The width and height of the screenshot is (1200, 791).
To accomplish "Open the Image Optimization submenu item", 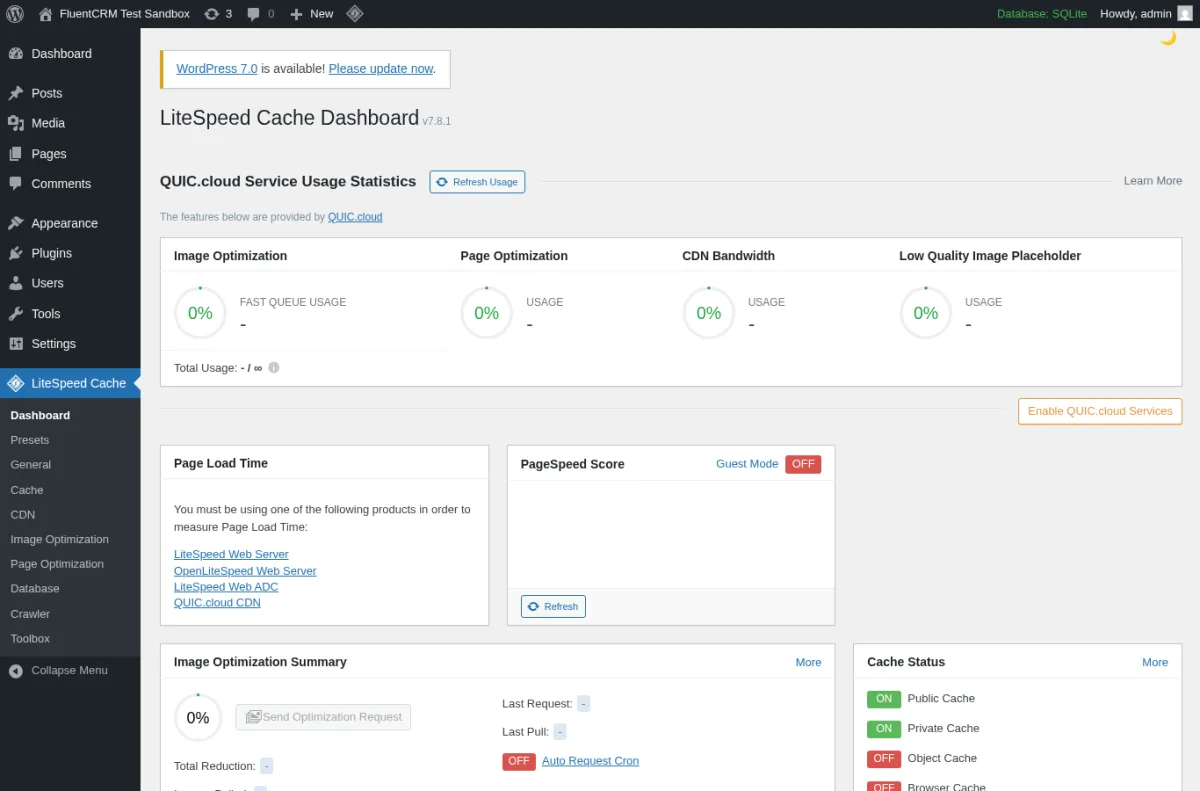I will point(60,539).
